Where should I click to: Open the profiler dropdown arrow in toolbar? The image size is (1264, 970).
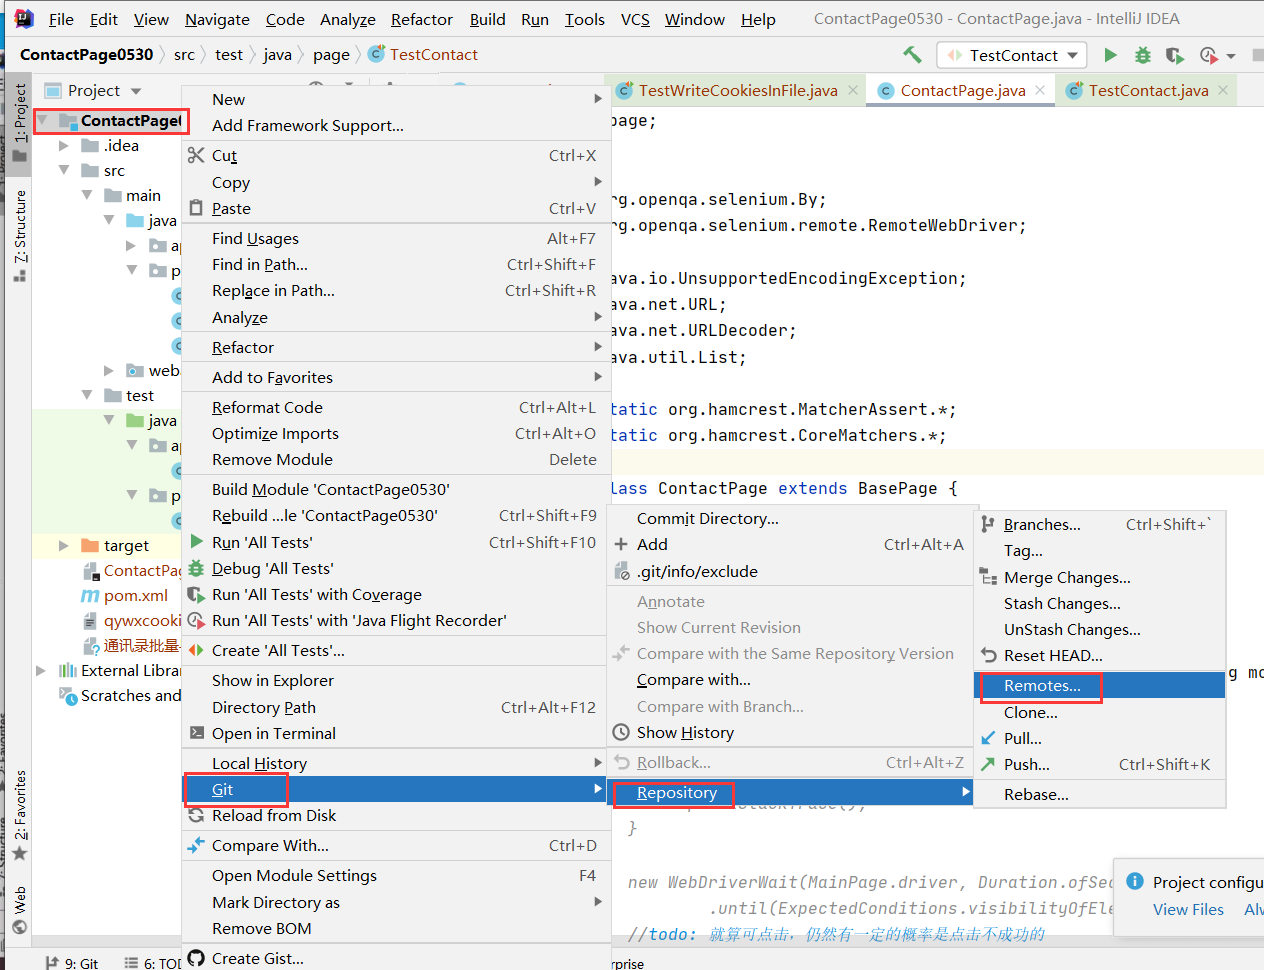pyautogui.click(x=1231, y=56)
